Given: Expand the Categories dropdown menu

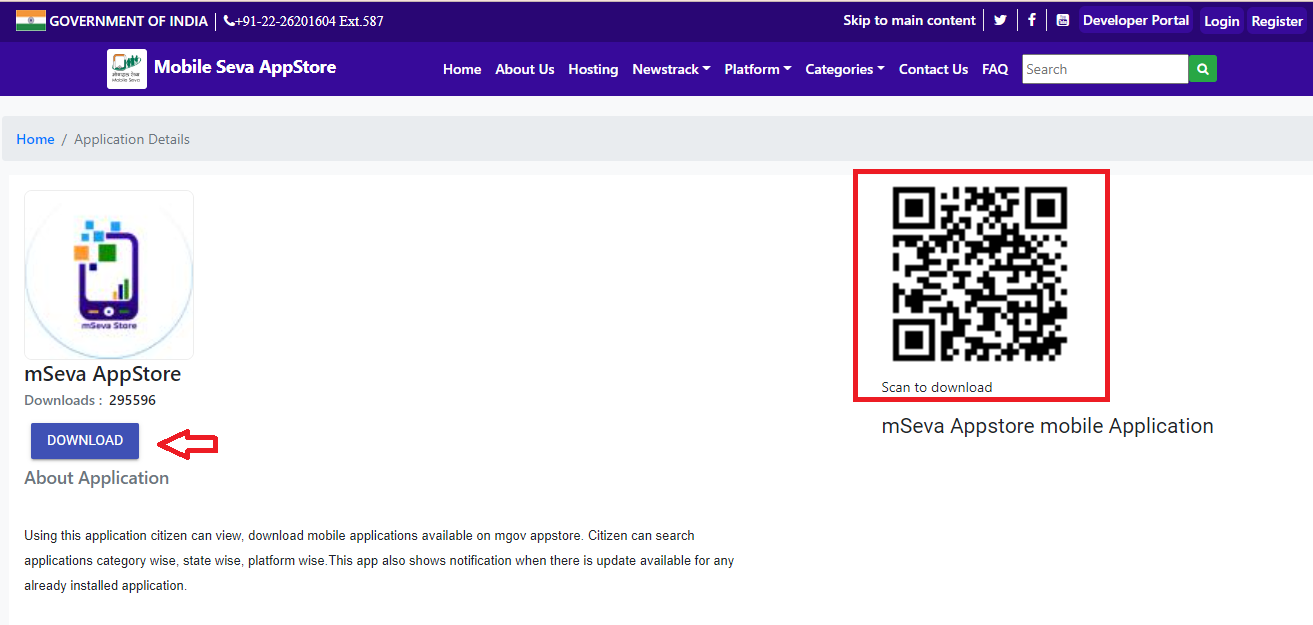Looking at the screenshot, I should point(845,69).
